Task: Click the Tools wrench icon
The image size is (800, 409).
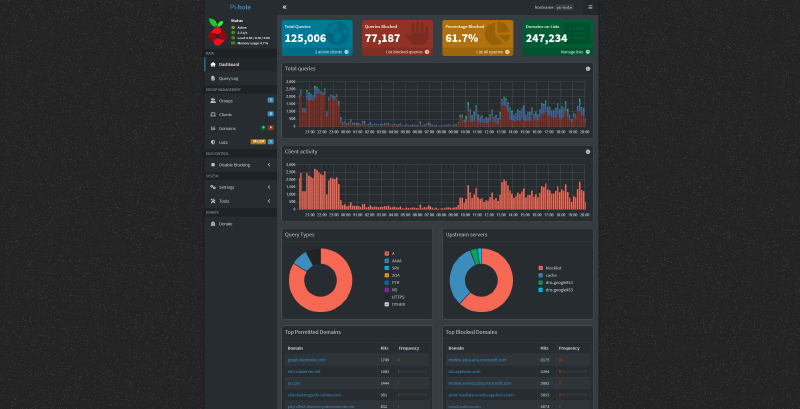Action: pyautogui.click(x=213, y=201)
